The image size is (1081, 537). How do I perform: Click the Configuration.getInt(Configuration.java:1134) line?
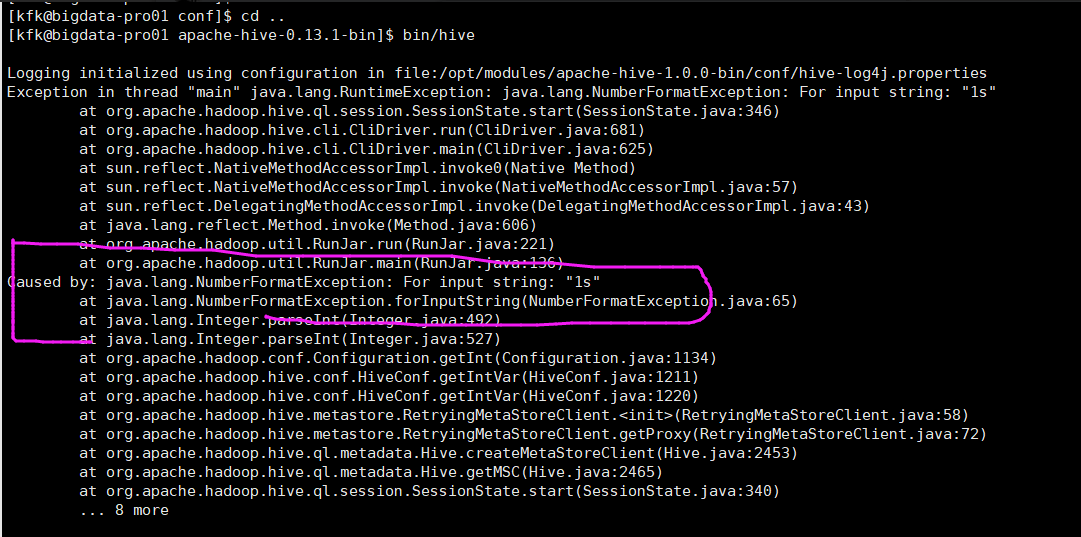[398, 358]
